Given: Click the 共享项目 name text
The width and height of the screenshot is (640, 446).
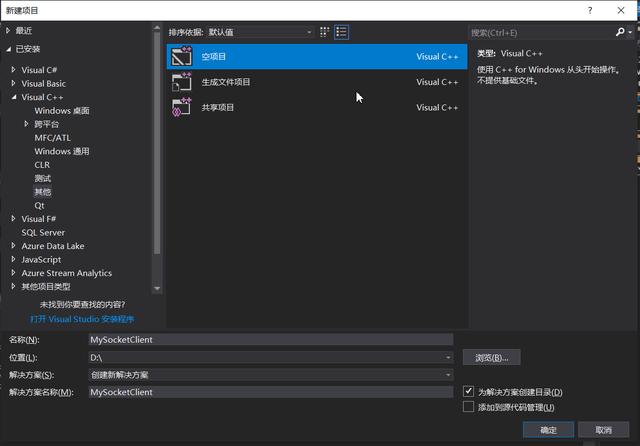Looking at the screenshot, I should click(218, 107).
